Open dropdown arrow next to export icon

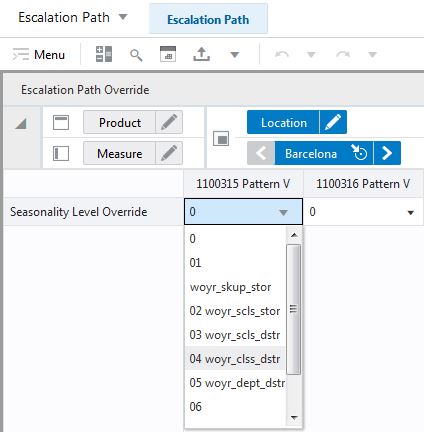(235, 55)
